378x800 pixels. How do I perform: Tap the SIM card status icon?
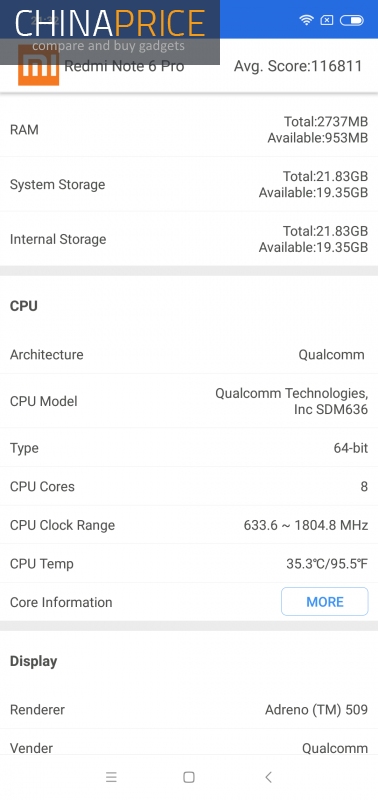click(326, 20)
